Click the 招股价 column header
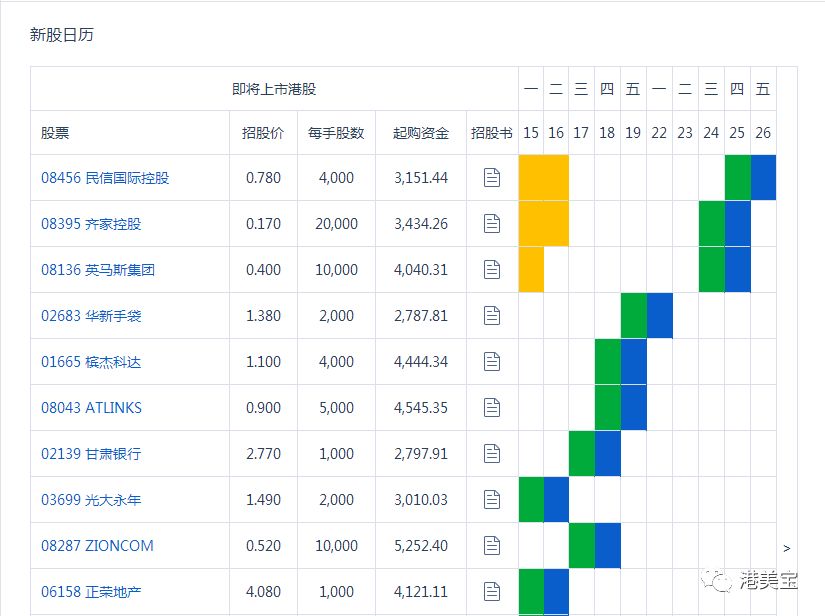This screenshot has height=616, width=825. [263, 133]
